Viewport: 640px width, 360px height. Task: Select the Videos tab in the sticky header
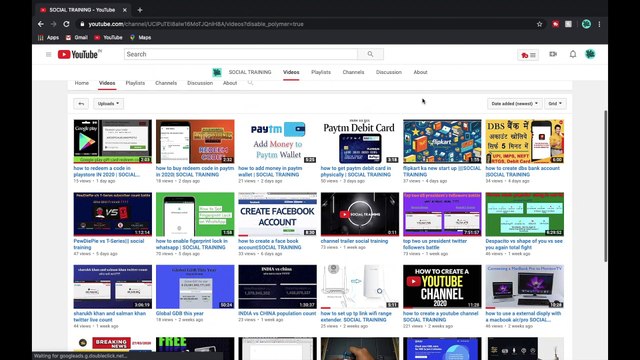[x=291, y=72]
